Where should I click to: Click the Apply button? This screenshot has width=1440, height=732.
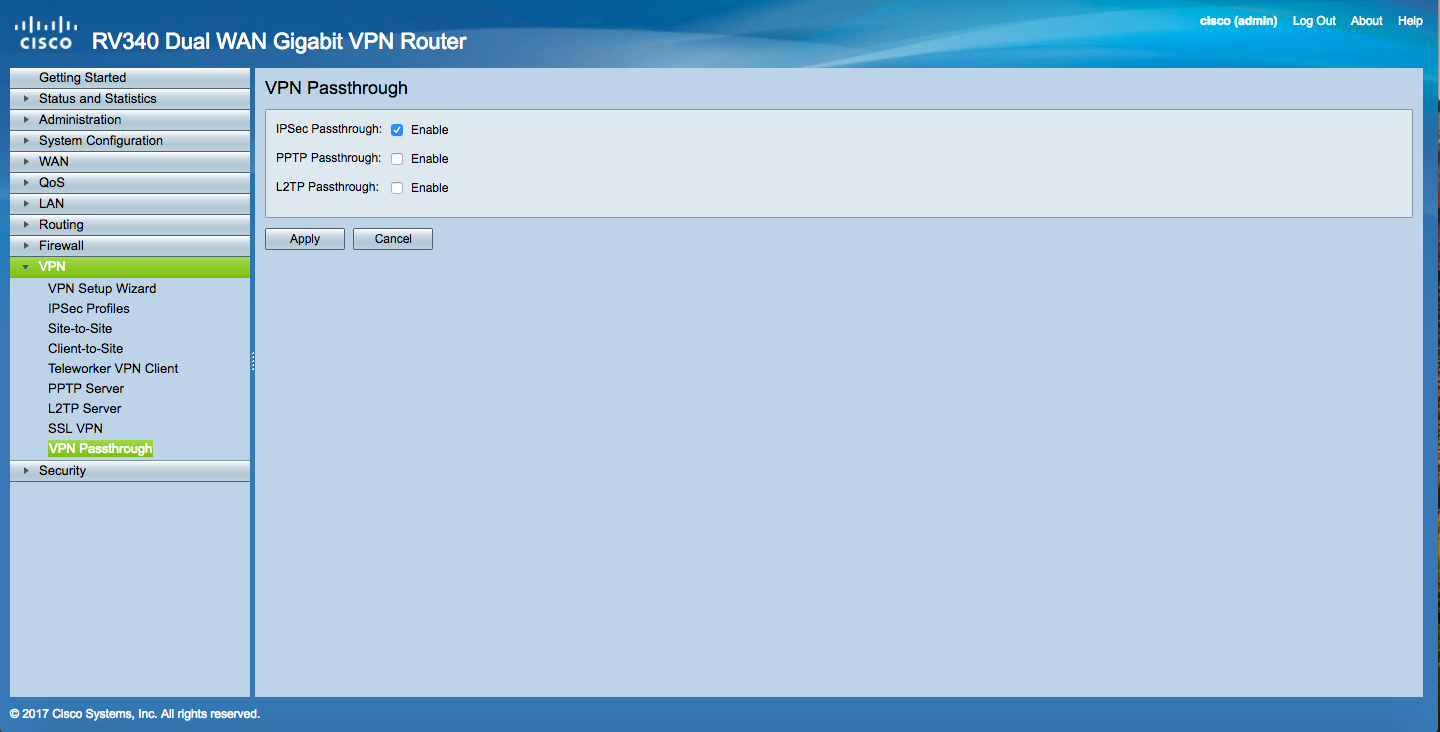pyautogui.click(x=305, y=239)
